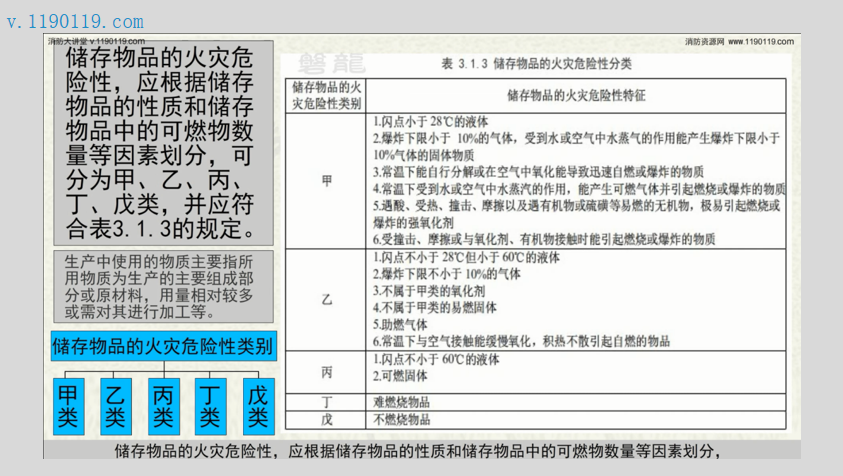Viewport: 843px width, 476px height.
Task: Click the line 6.常温下与空气接触能缓慢氧化
Action: click(521, 341)
